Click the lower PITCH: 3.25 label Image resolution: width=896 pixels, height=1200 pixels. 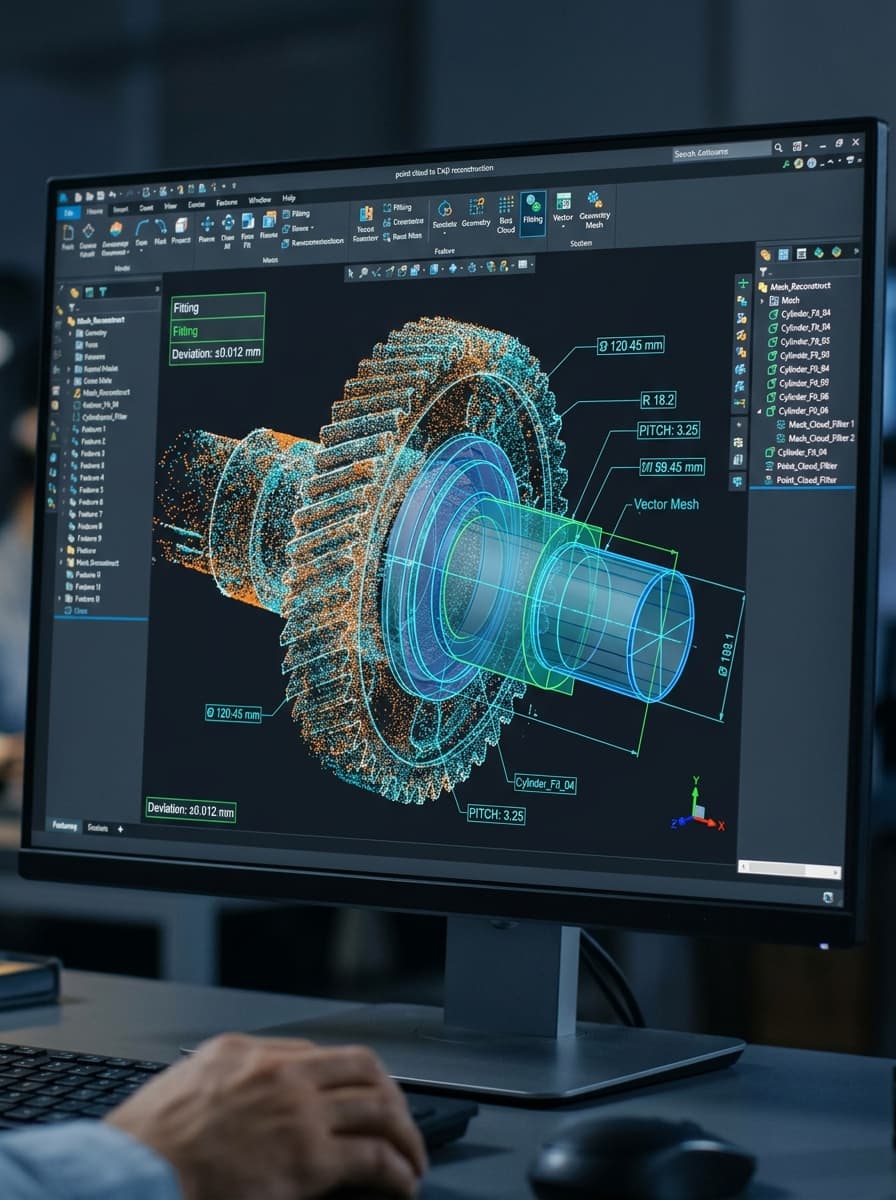tap(497, 814)
